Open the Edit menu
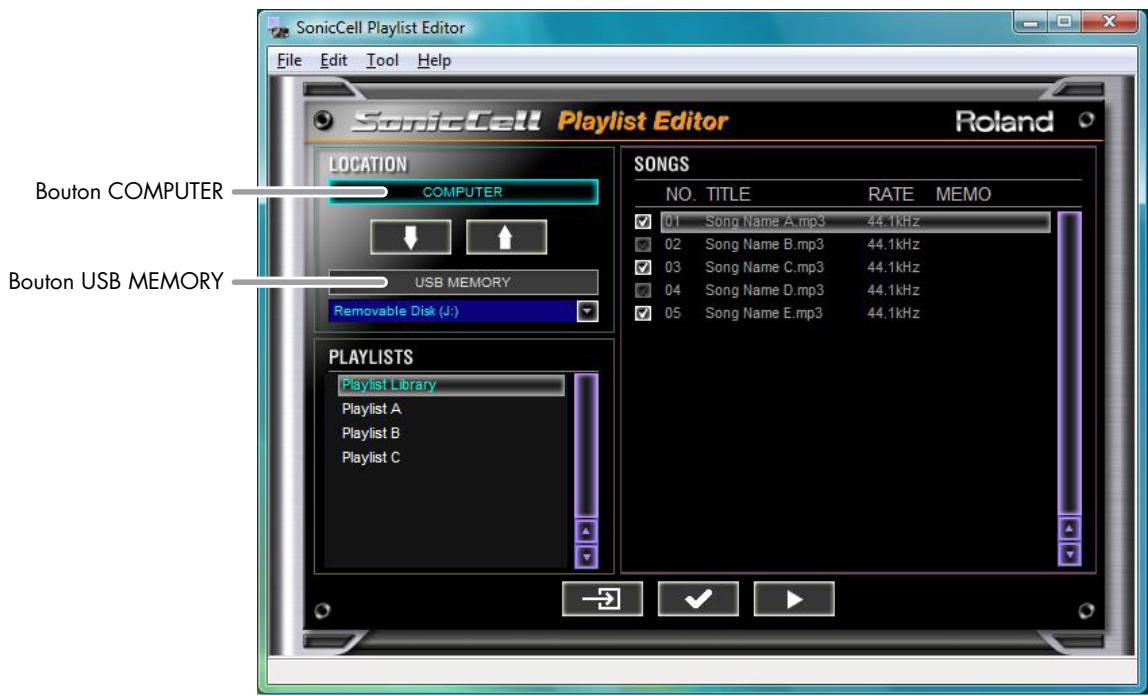Screen dimensions: 1148x696 click(334, 60)
